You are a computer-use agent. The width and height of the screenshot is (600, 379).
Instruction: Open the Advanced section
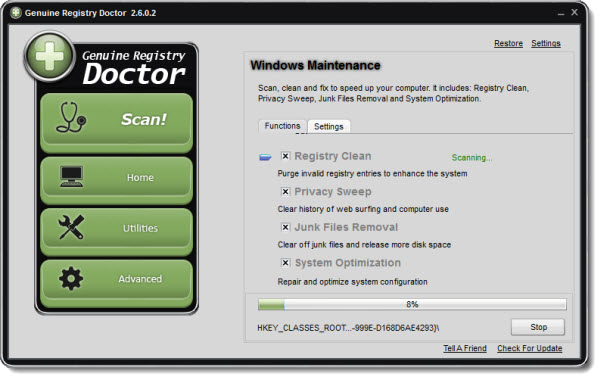[116, 283]
